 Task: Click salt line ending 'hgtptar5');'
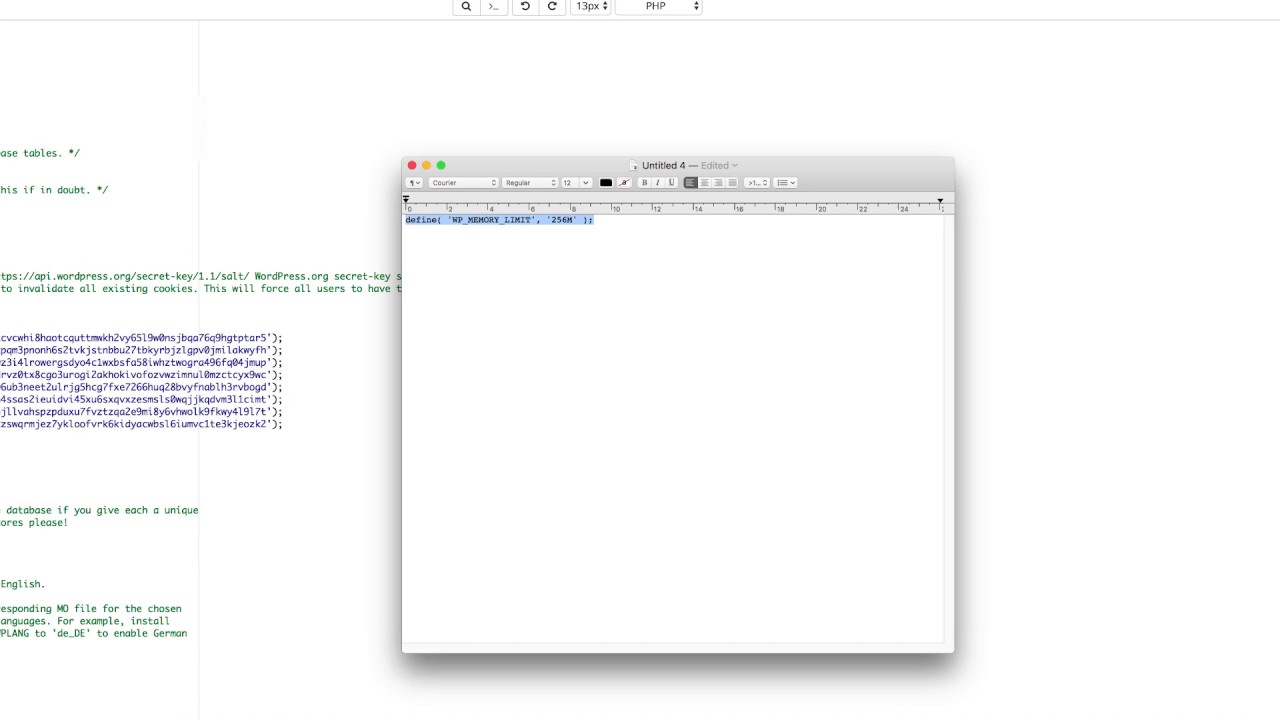pyautogui.click(x=141, y=338)
